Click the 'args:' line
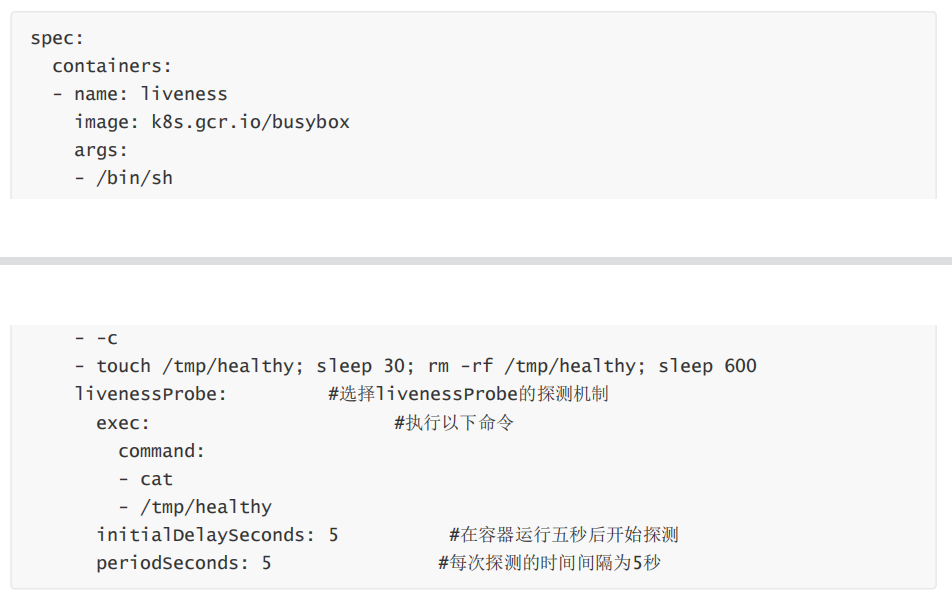Image resolution: width=952 pixels, height=592 pixels. pyautogui.click(x=101, y=150)
